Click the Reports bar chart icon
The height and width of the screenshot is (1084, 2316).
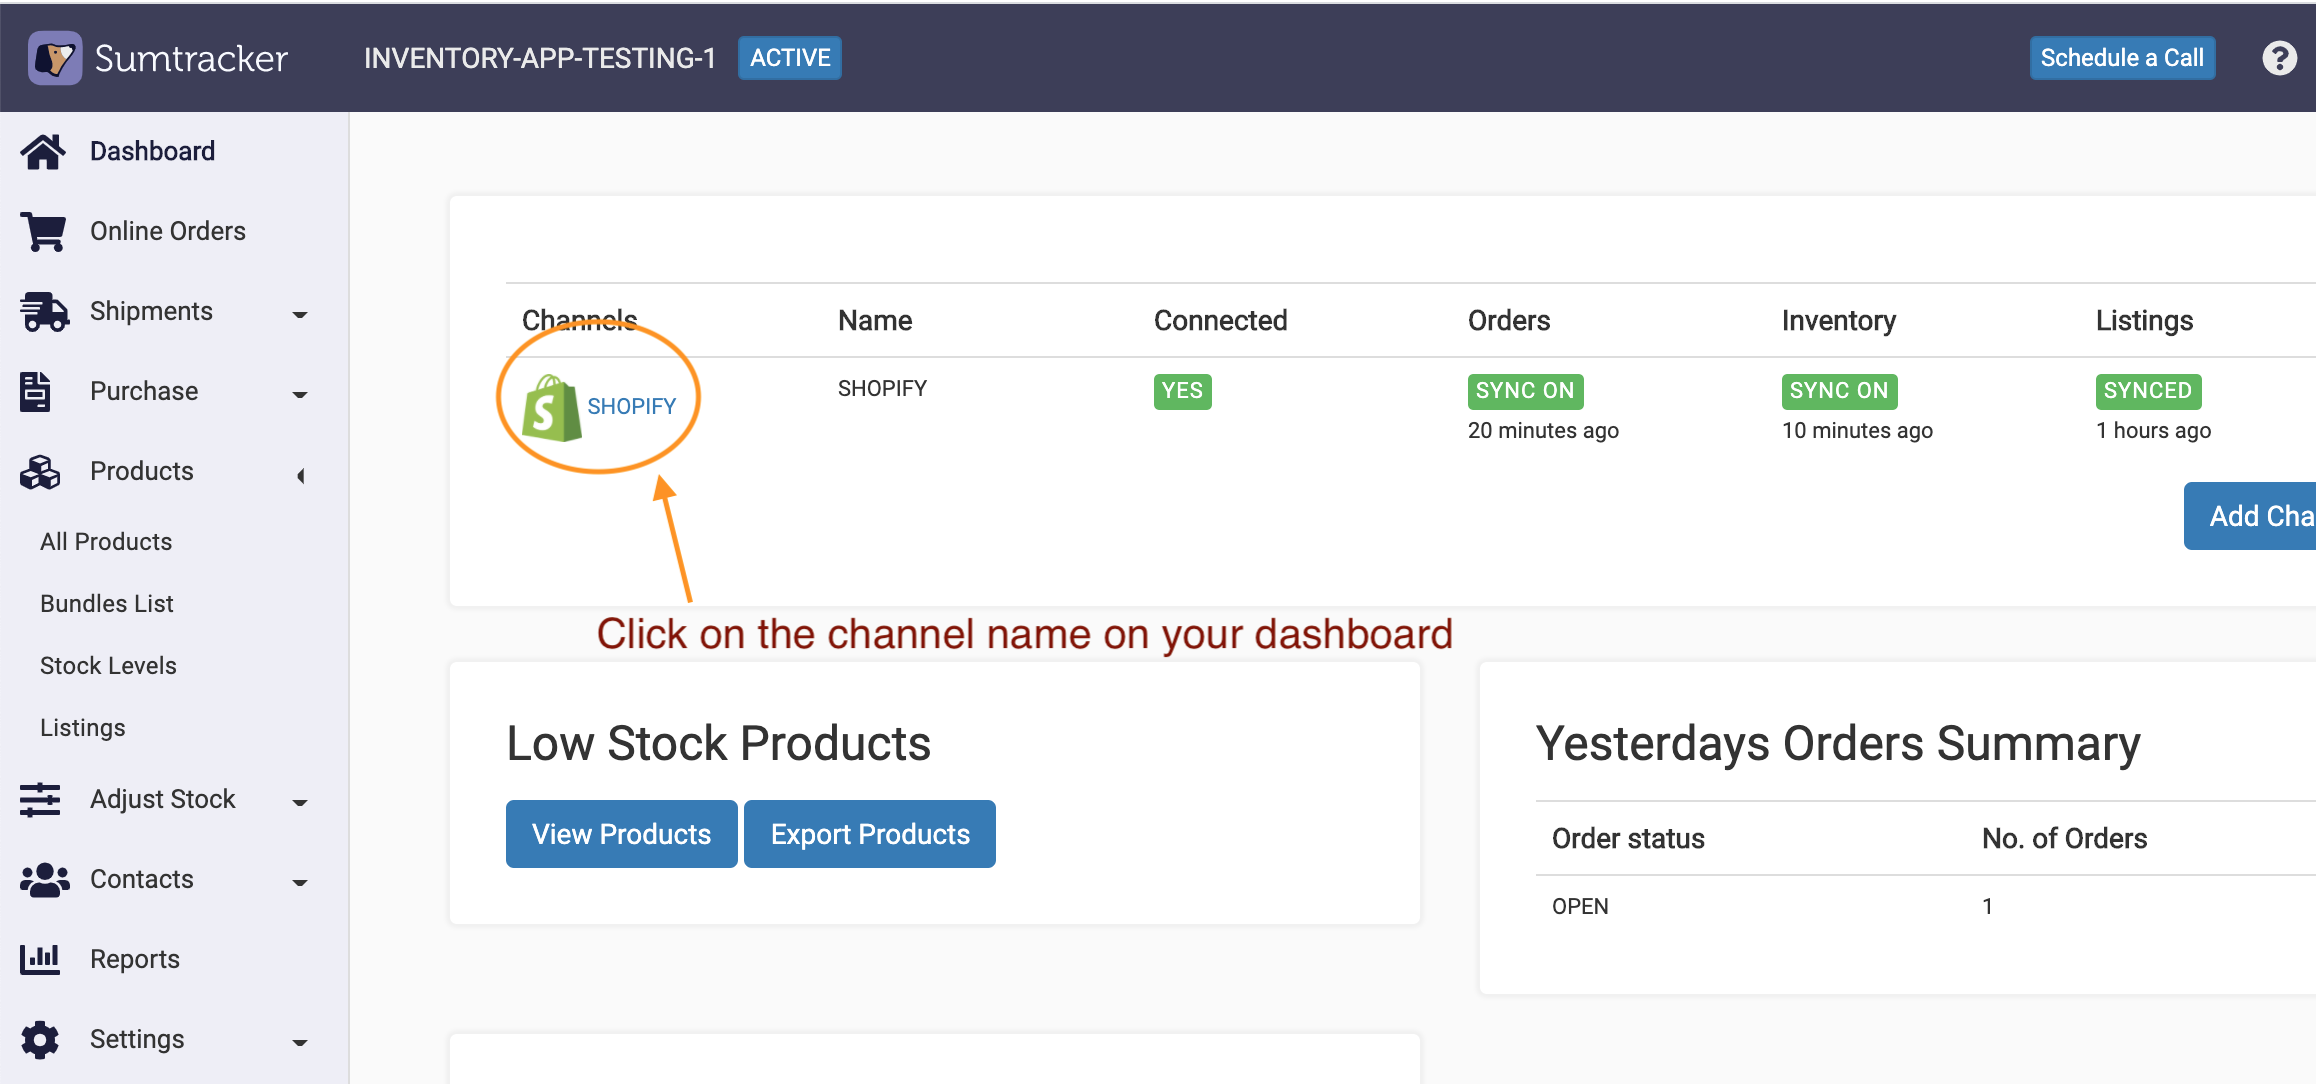point(40,960)
